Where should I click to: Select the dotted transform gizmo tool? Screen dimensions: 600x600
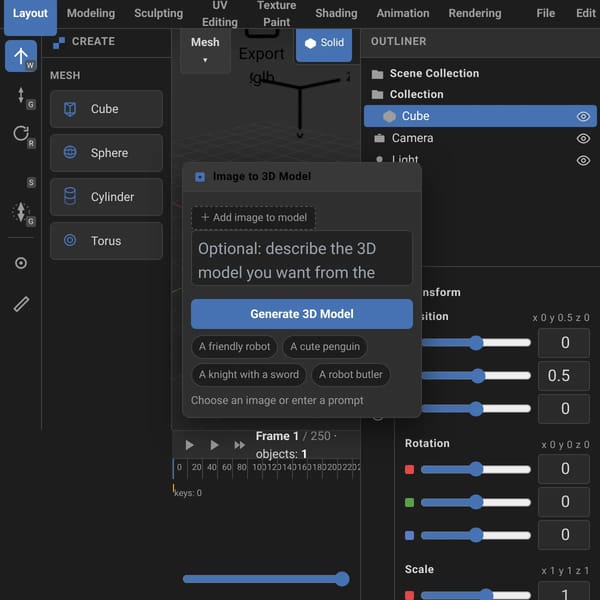pyautogui.click(x=21, y=212)
